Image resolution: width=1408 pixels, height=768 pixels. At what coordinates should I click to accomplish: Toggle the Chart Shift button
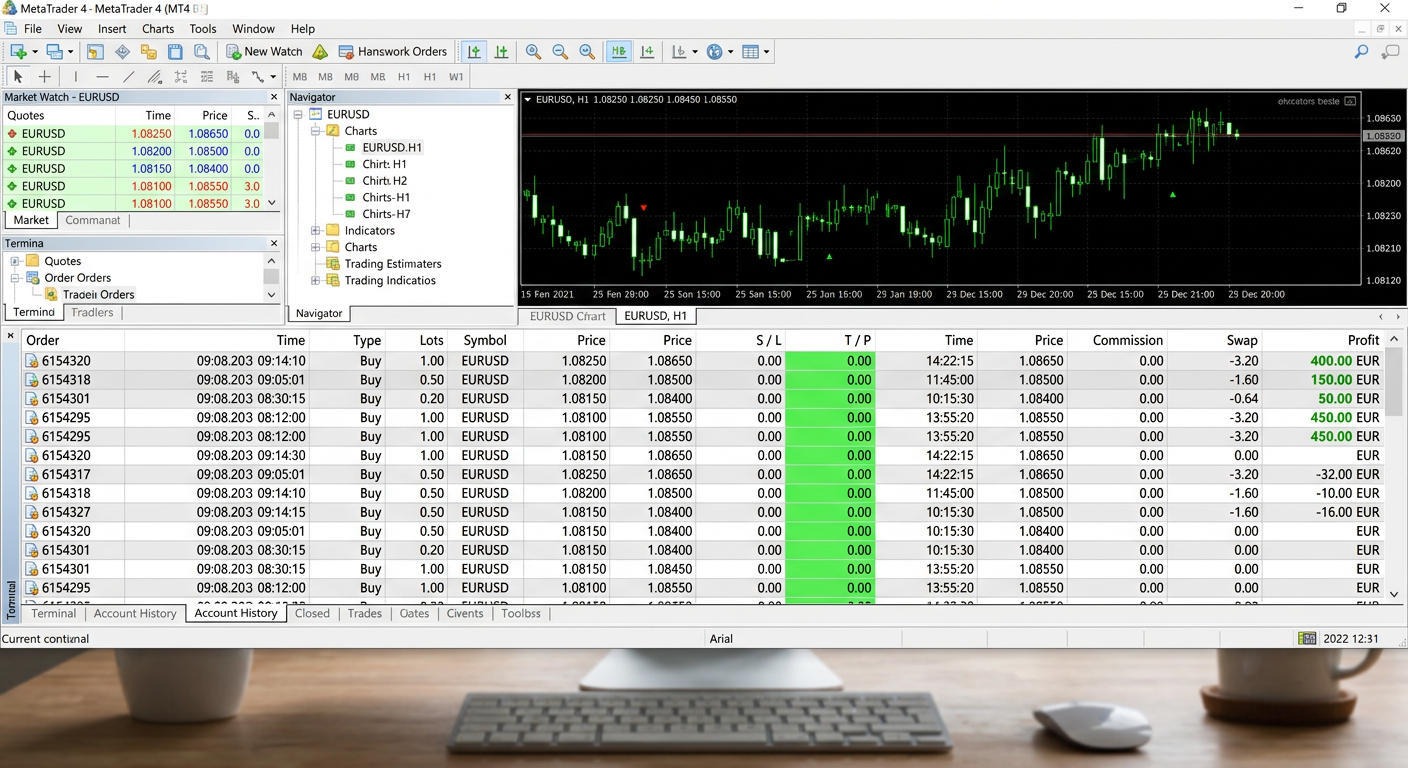pos(647,52)
